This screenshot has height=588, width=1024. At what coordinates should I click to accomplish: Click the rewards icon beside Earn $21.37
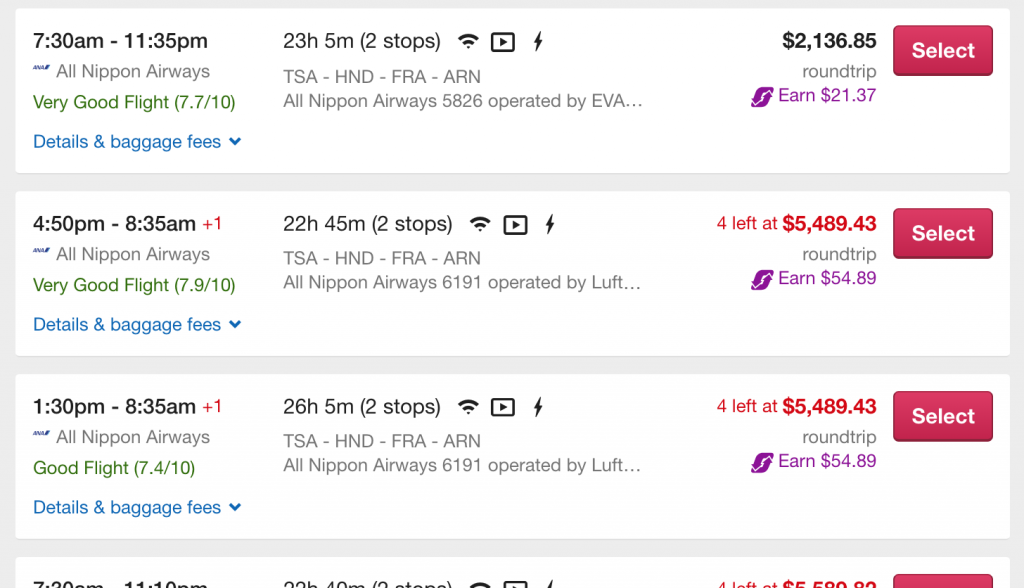pyautogui.click(x=762, y=97)
